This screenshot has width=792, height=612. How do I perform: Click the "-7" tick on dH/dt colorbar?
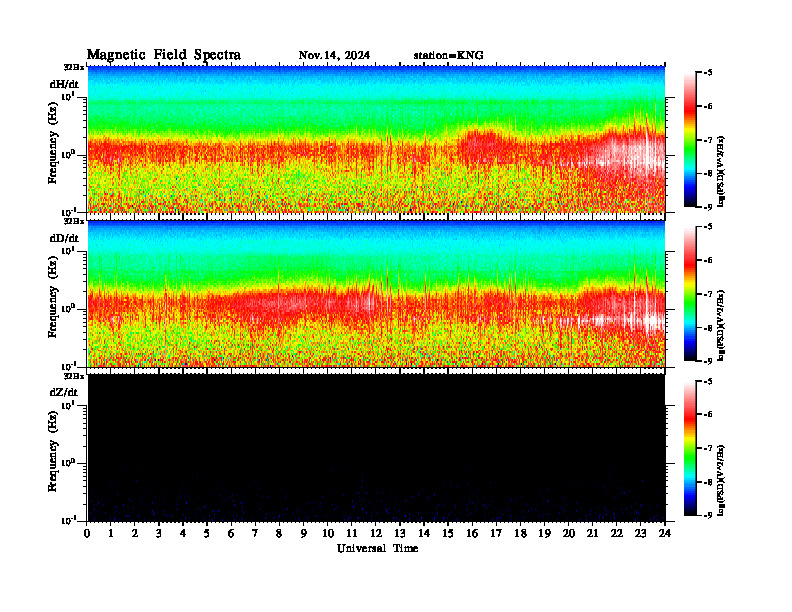708,140
